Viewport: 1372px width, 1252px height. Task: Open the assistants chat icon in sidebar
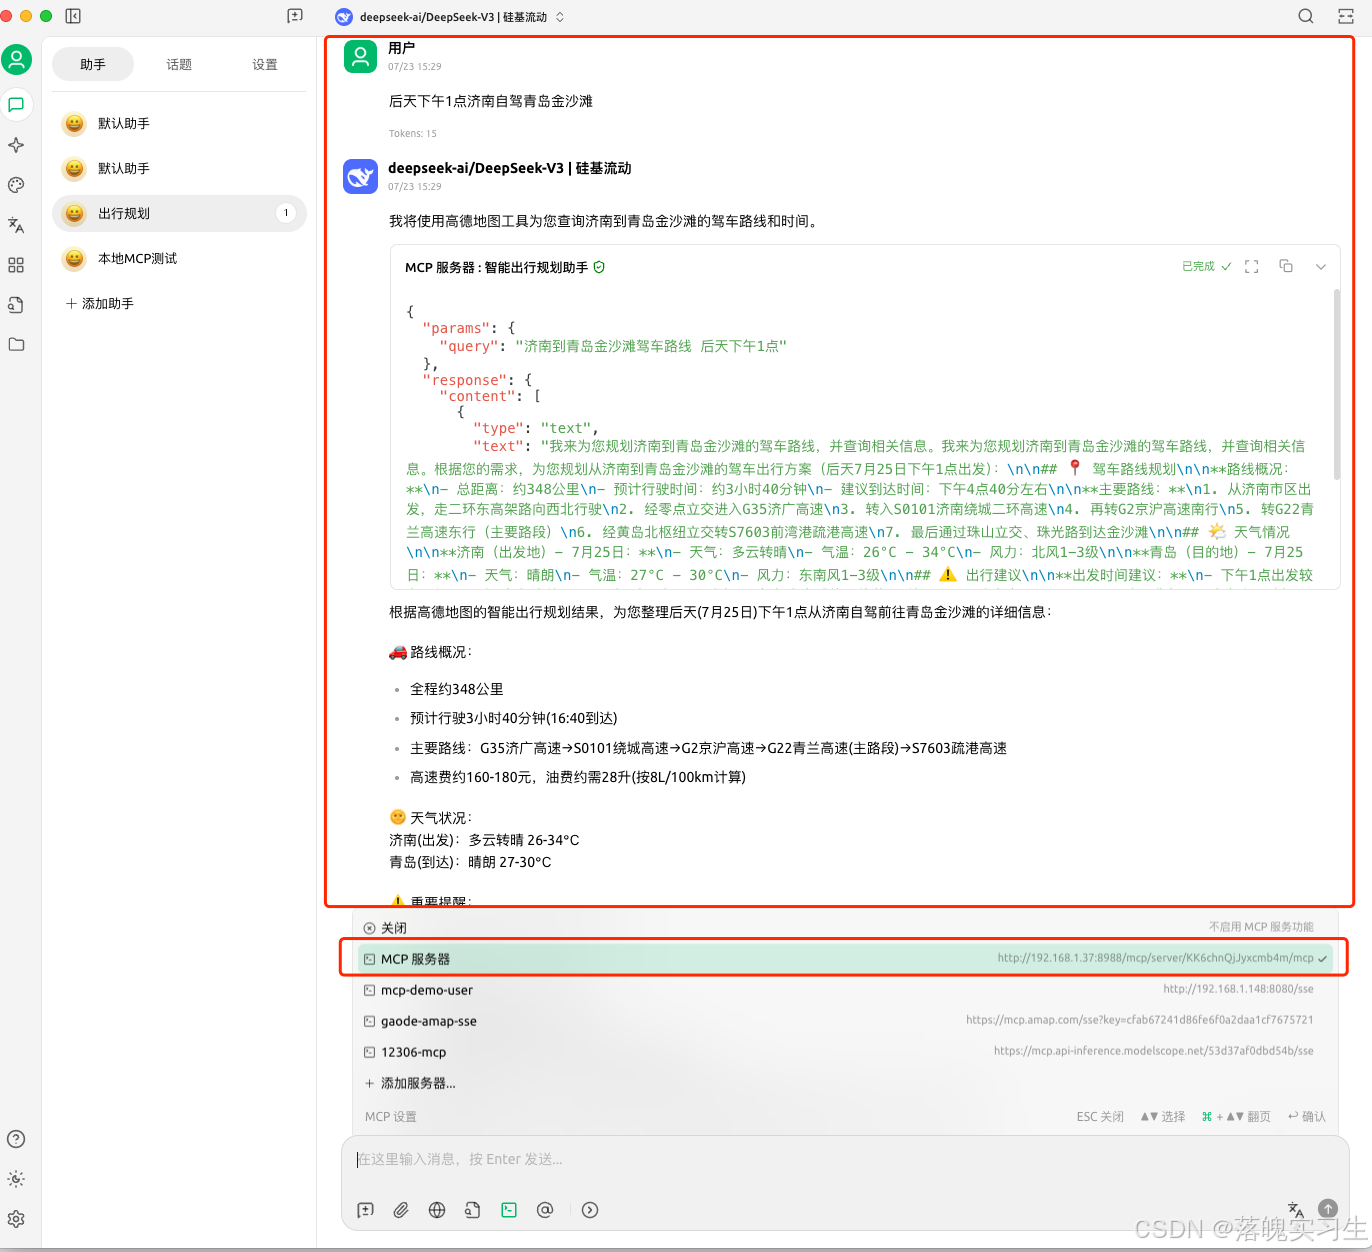pyautogui.click(x=16, y=105)
